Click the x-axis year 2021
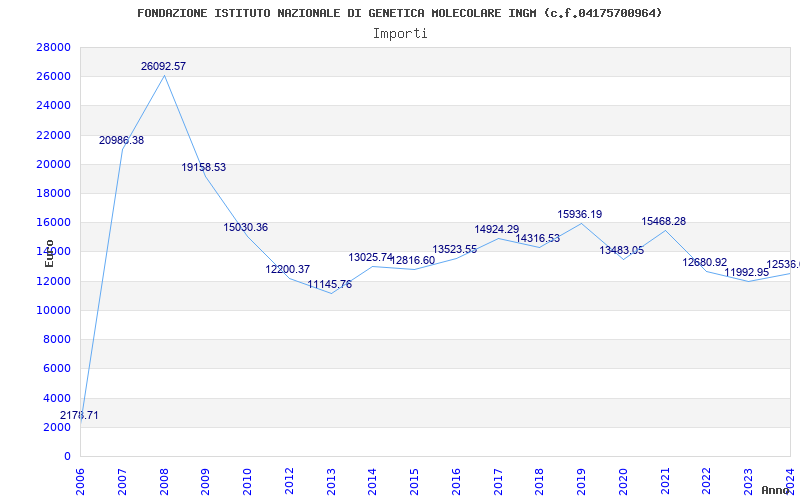The image size is (800, 500). tap(665, 482)
